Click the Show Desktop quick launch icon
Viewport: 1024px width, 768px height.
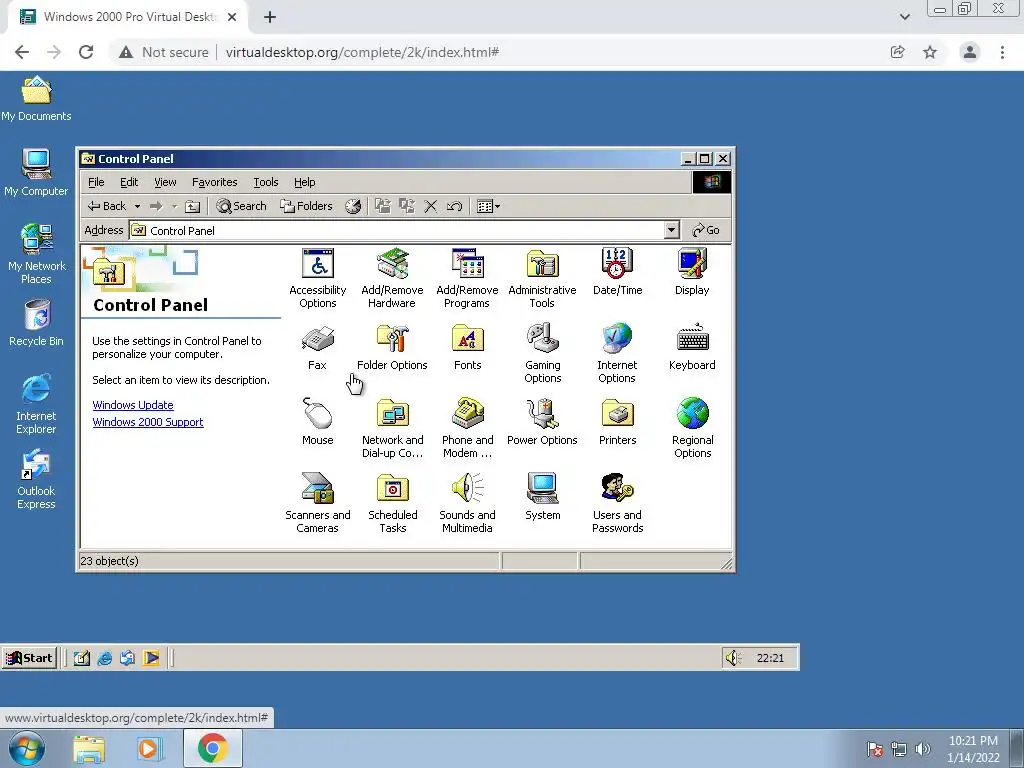click(82, 658)
